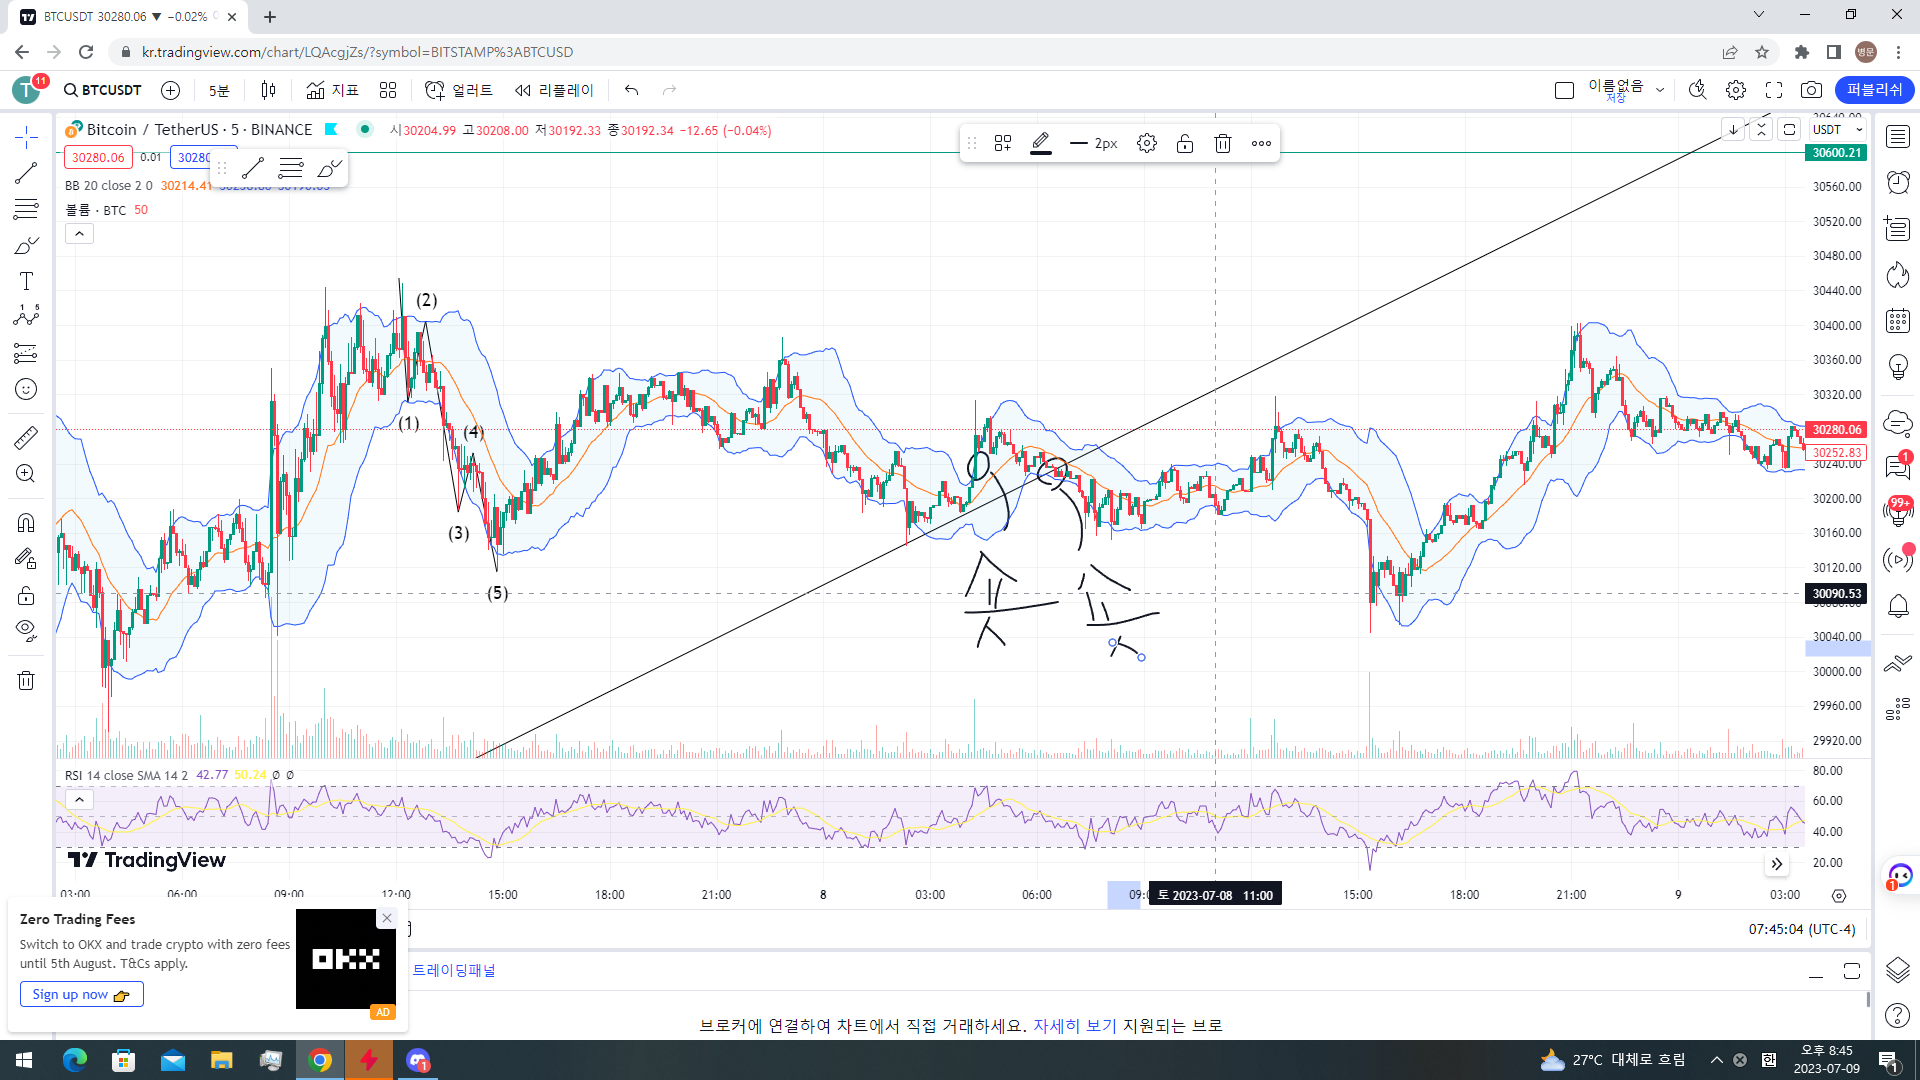Undo the last chart action
Viewport: 1920px width, 1080px height.
(631, 90)
